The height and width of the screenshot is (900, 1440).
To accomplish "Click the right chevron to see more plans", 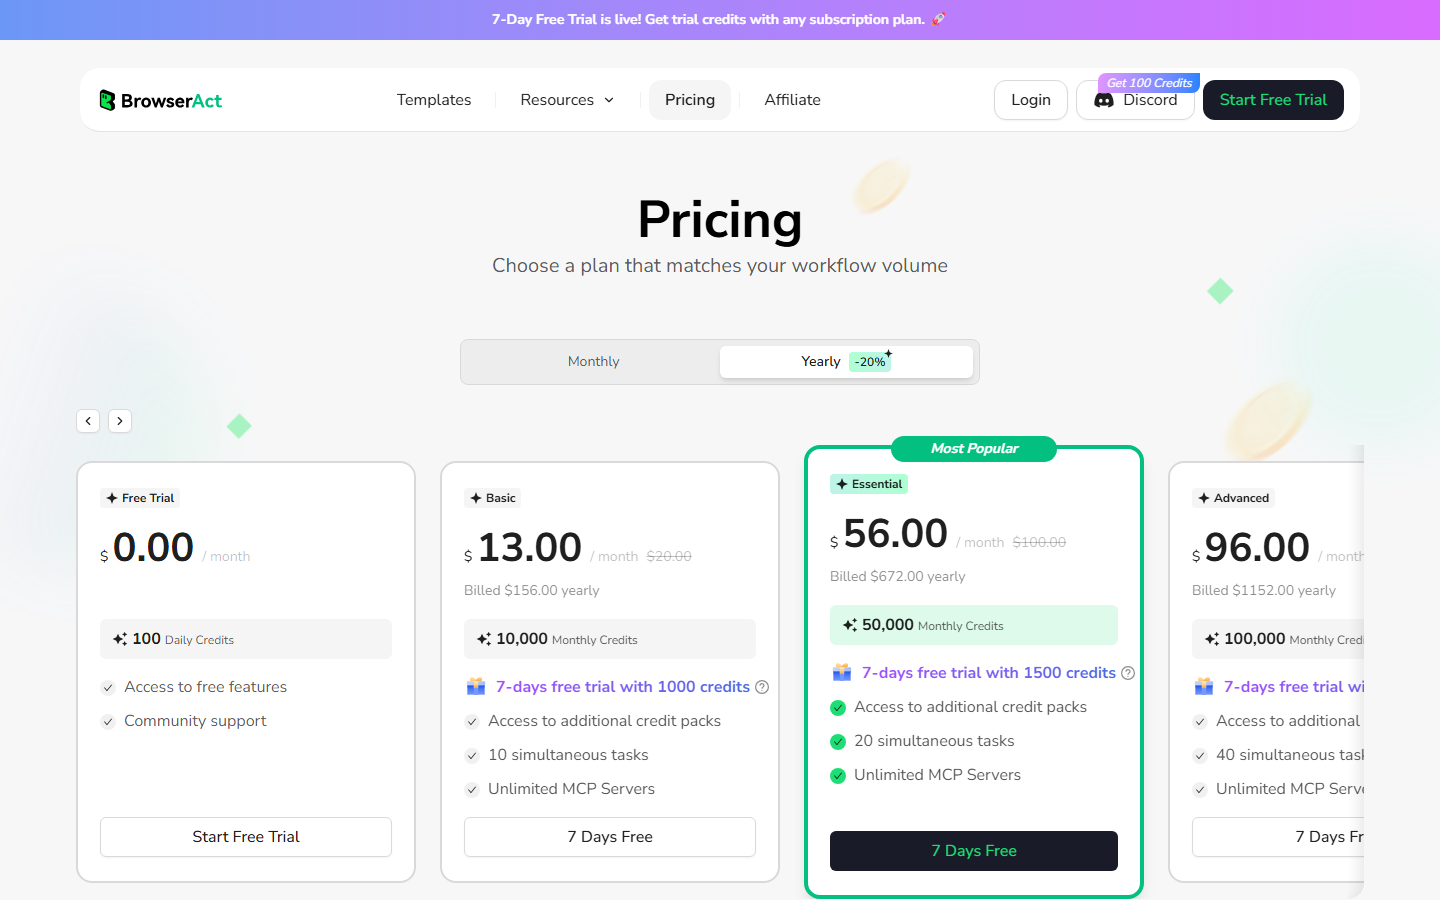I will [120, 421].
